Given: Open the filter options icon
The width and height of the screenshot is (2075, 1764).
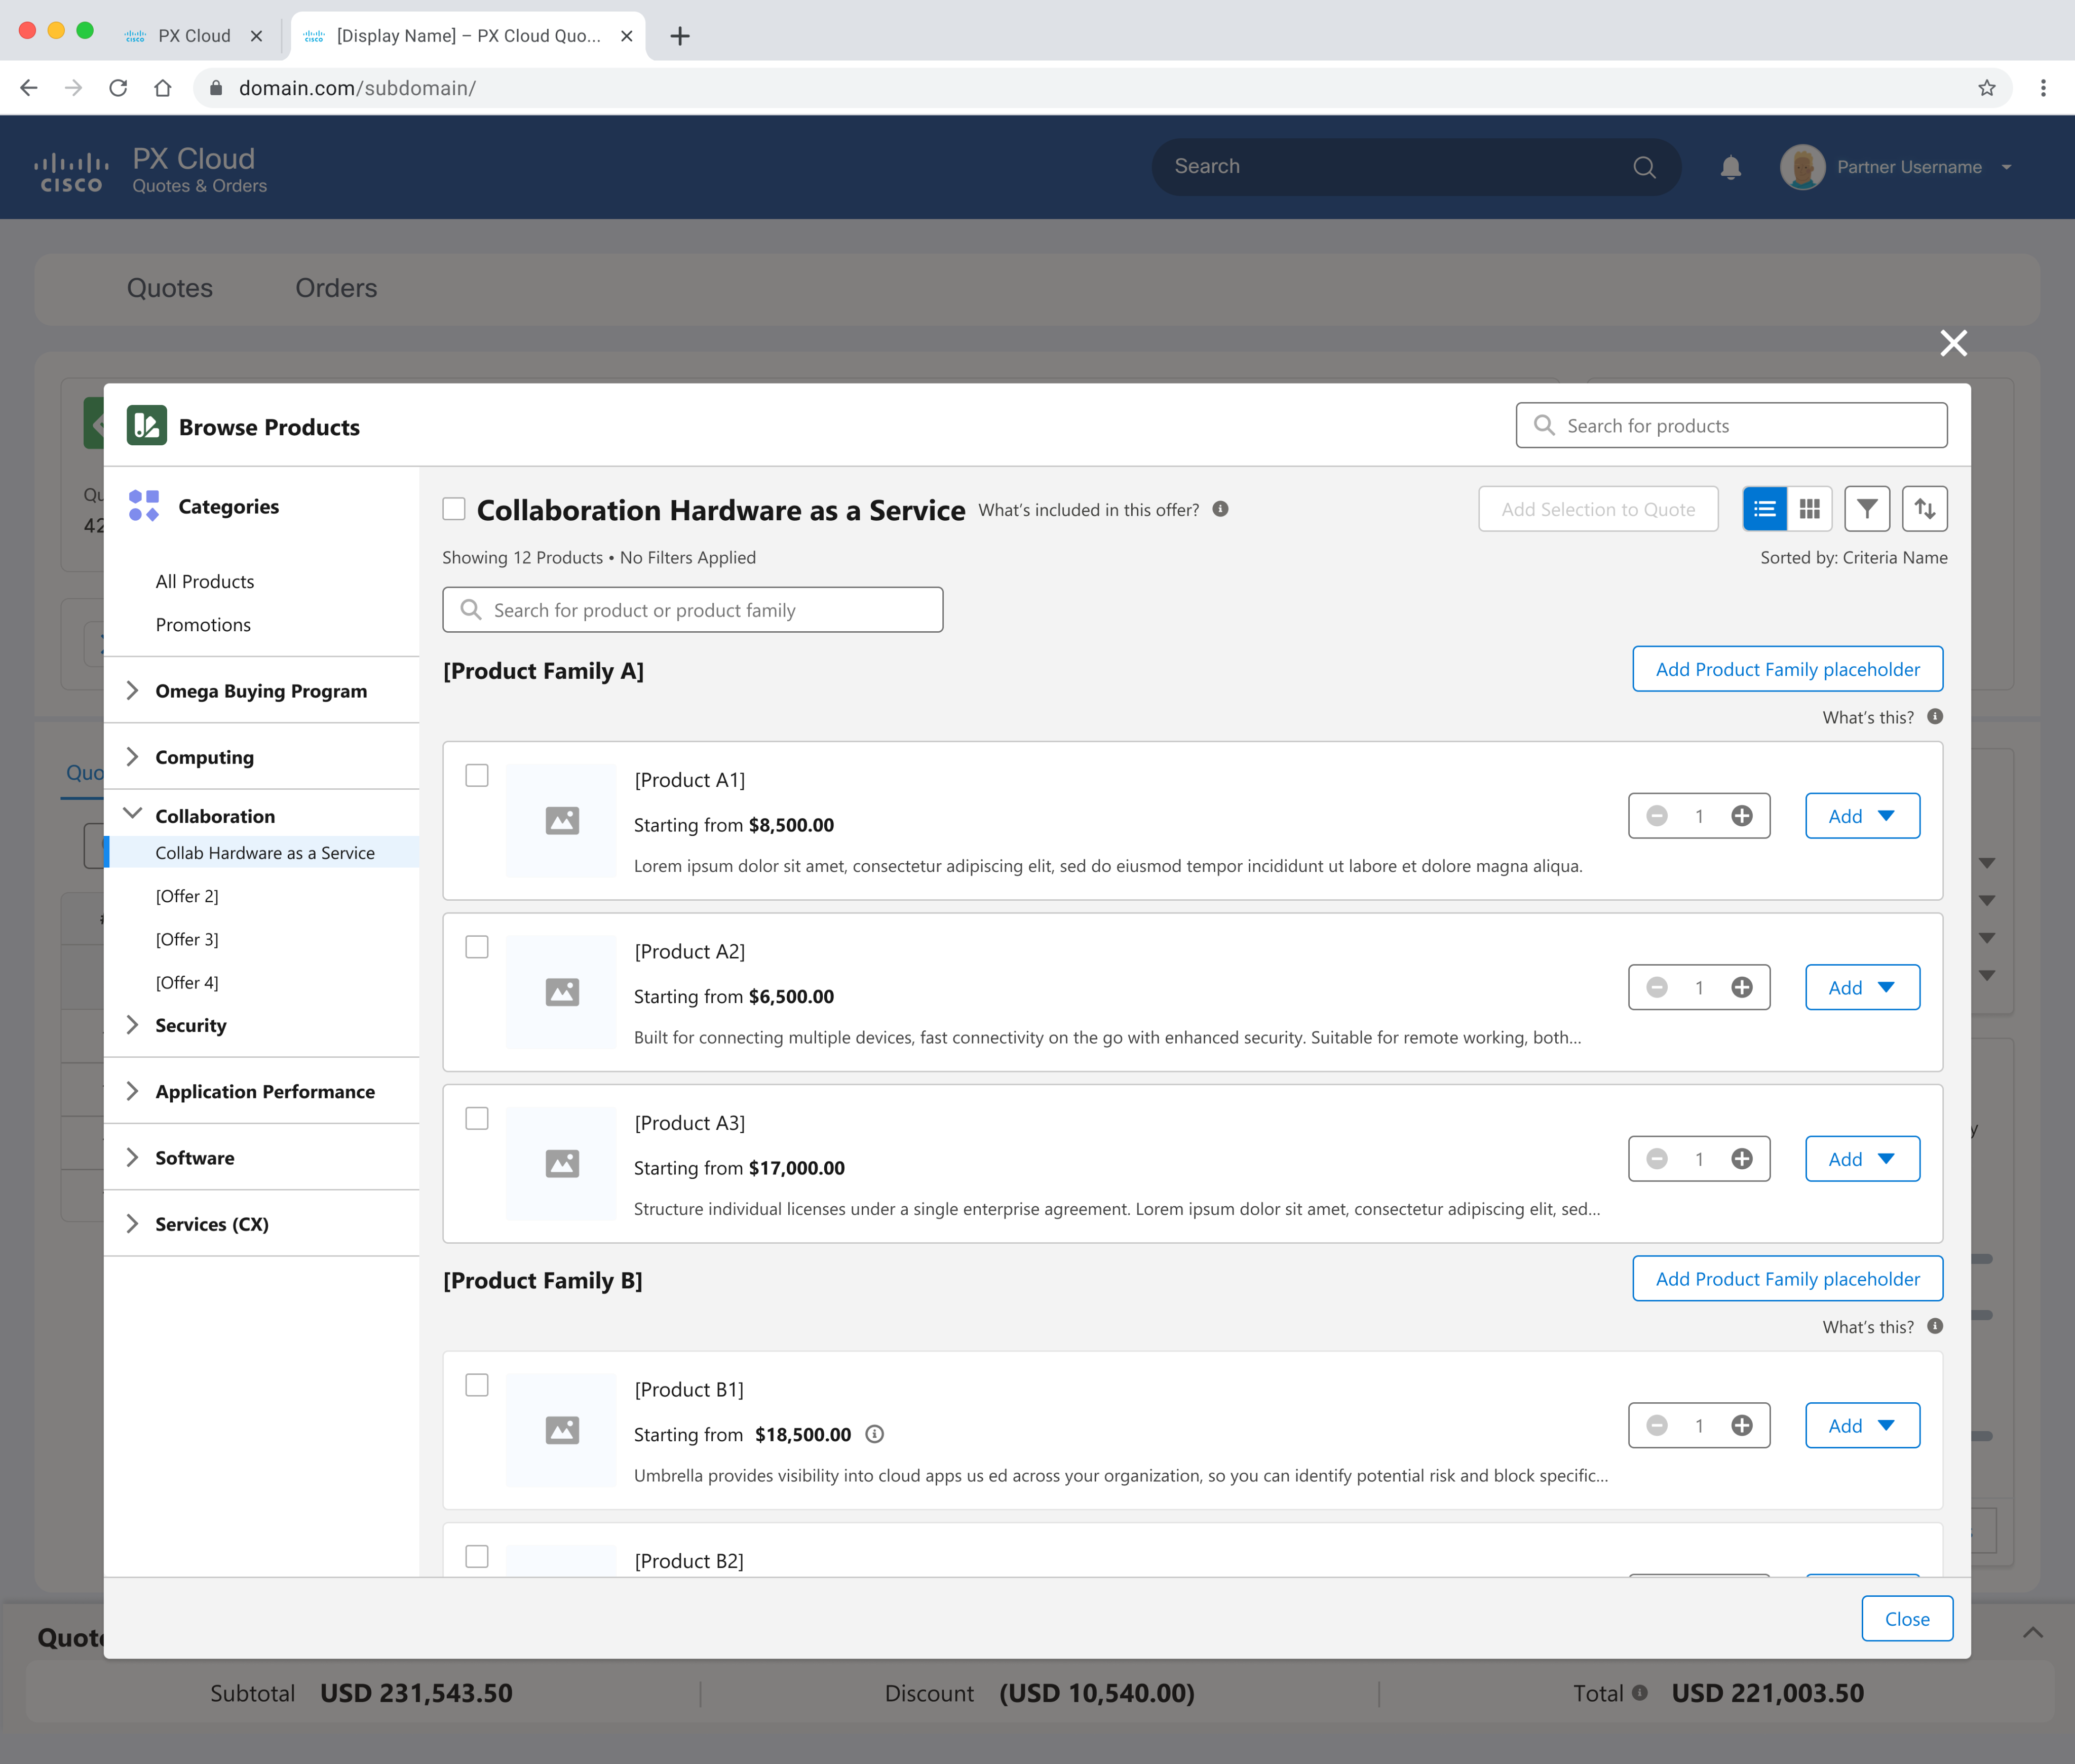Looking at the screenshot, I should [1866, 509].
